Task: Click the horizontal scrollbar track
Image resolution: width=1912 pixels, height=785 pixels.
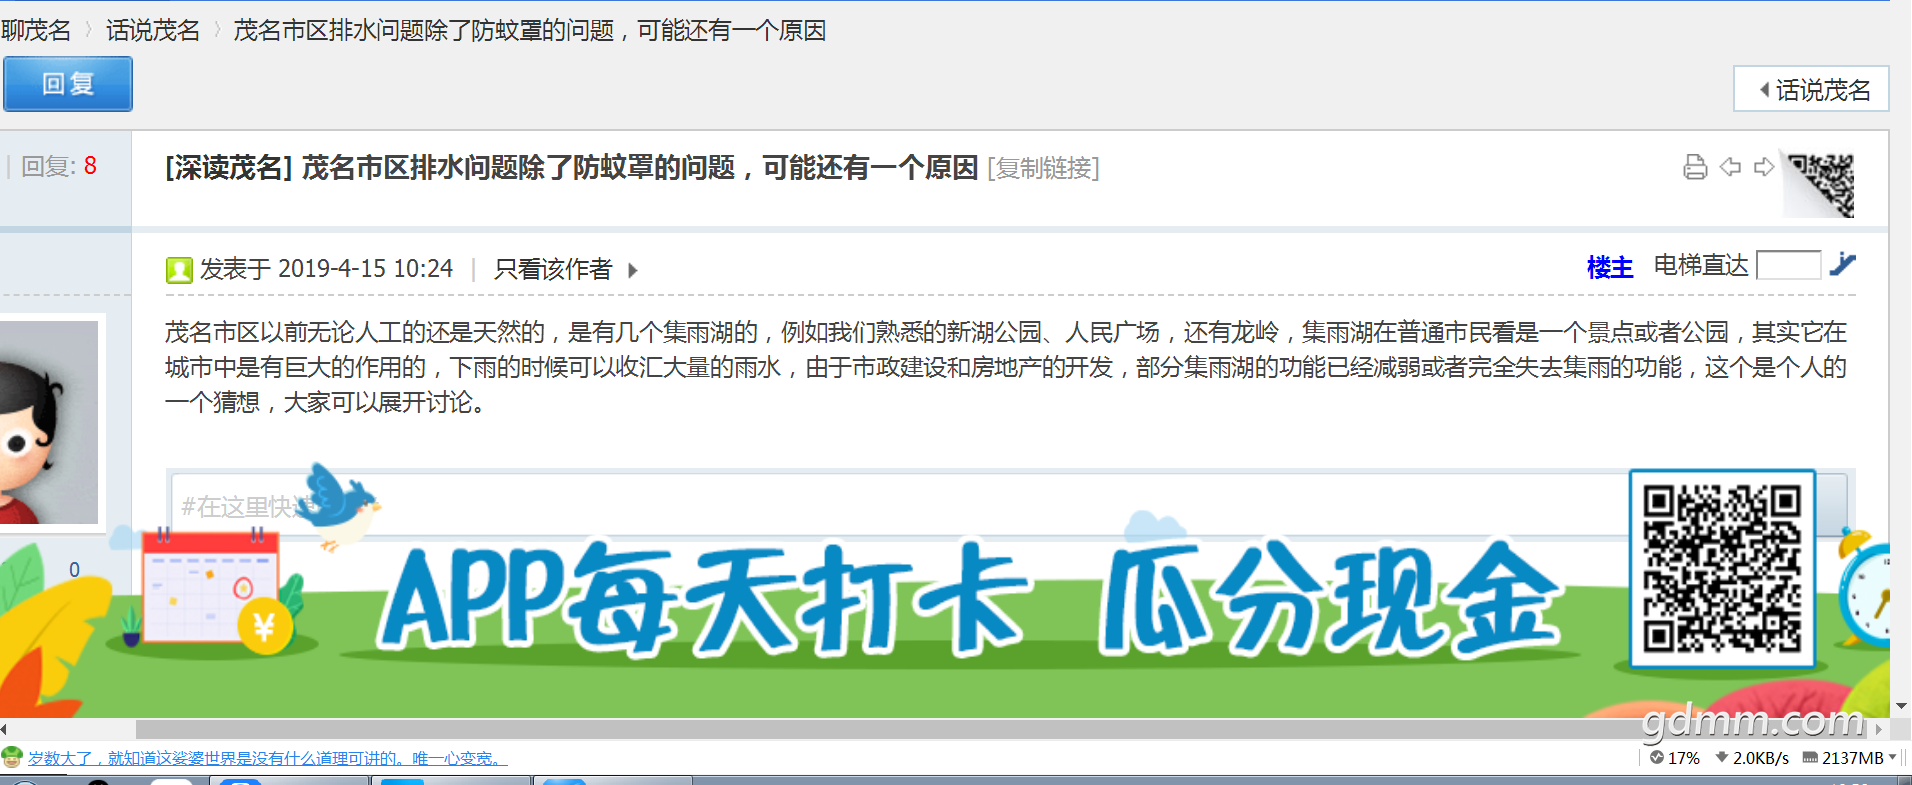Action: (800, 729)
